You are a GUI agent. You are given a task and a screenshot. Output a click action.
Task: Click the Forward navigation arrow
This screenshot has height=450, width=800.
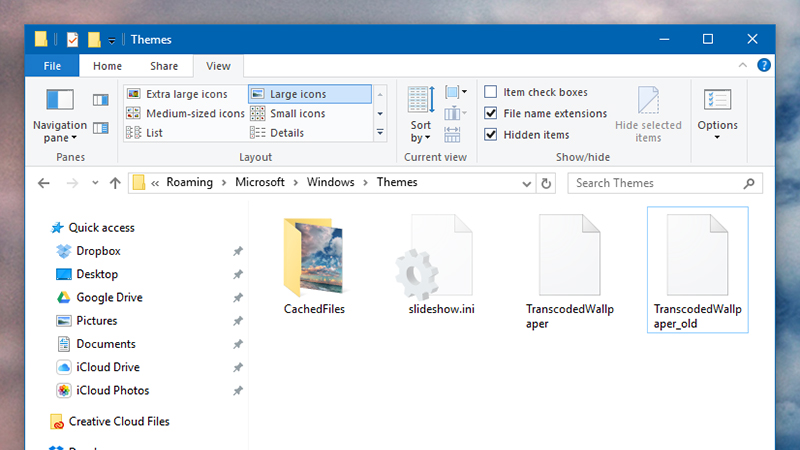72,183
